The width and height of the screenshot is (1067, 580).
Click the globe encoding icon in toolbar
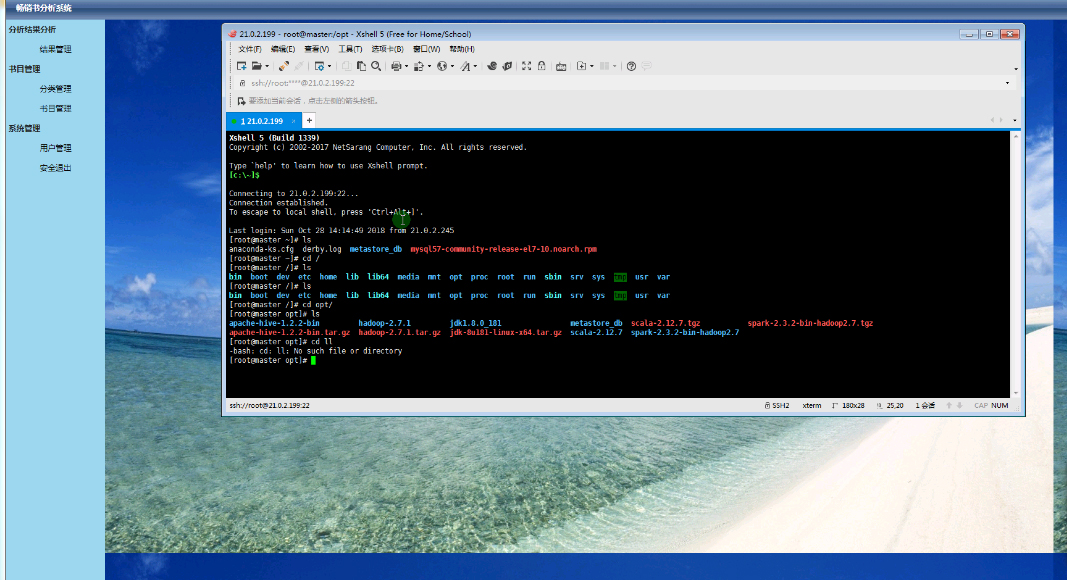[441, 66]
